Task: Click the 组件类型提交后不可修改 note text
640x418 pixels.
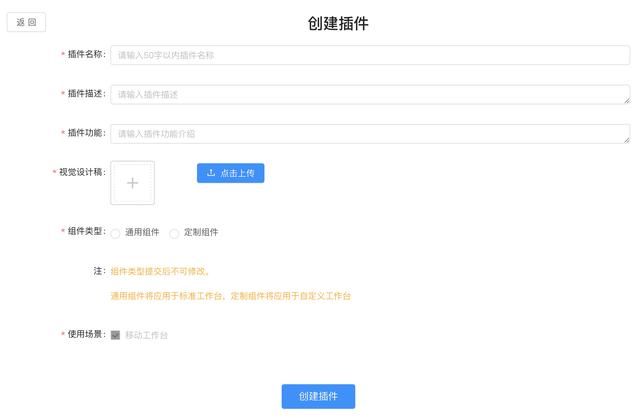Action: tap(160, 271)
